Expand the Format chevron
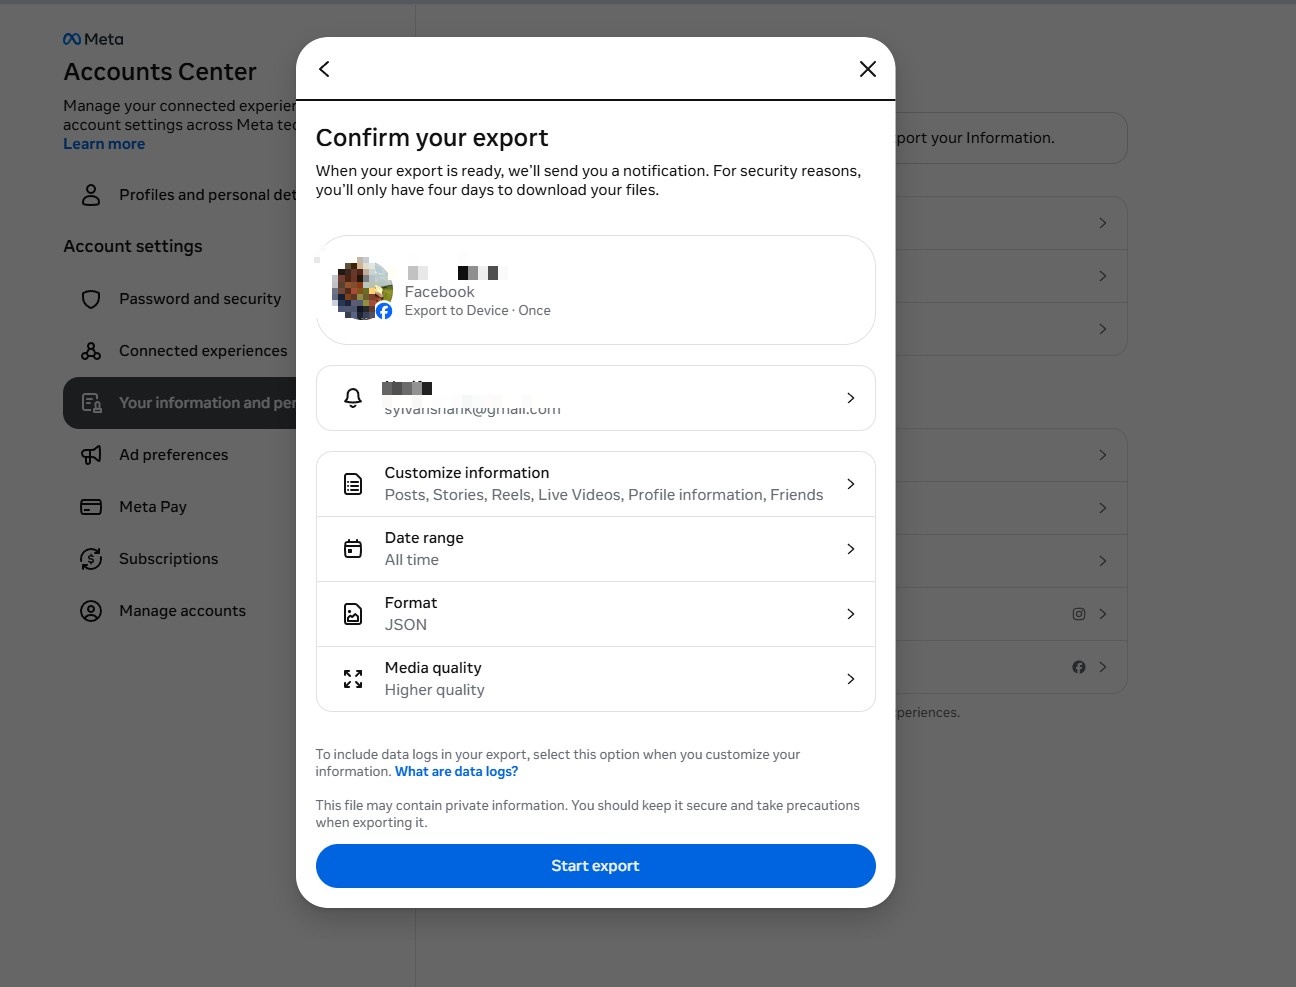Image resolution: width=1296 pixels, height=987 pixels. pos(851,614)
